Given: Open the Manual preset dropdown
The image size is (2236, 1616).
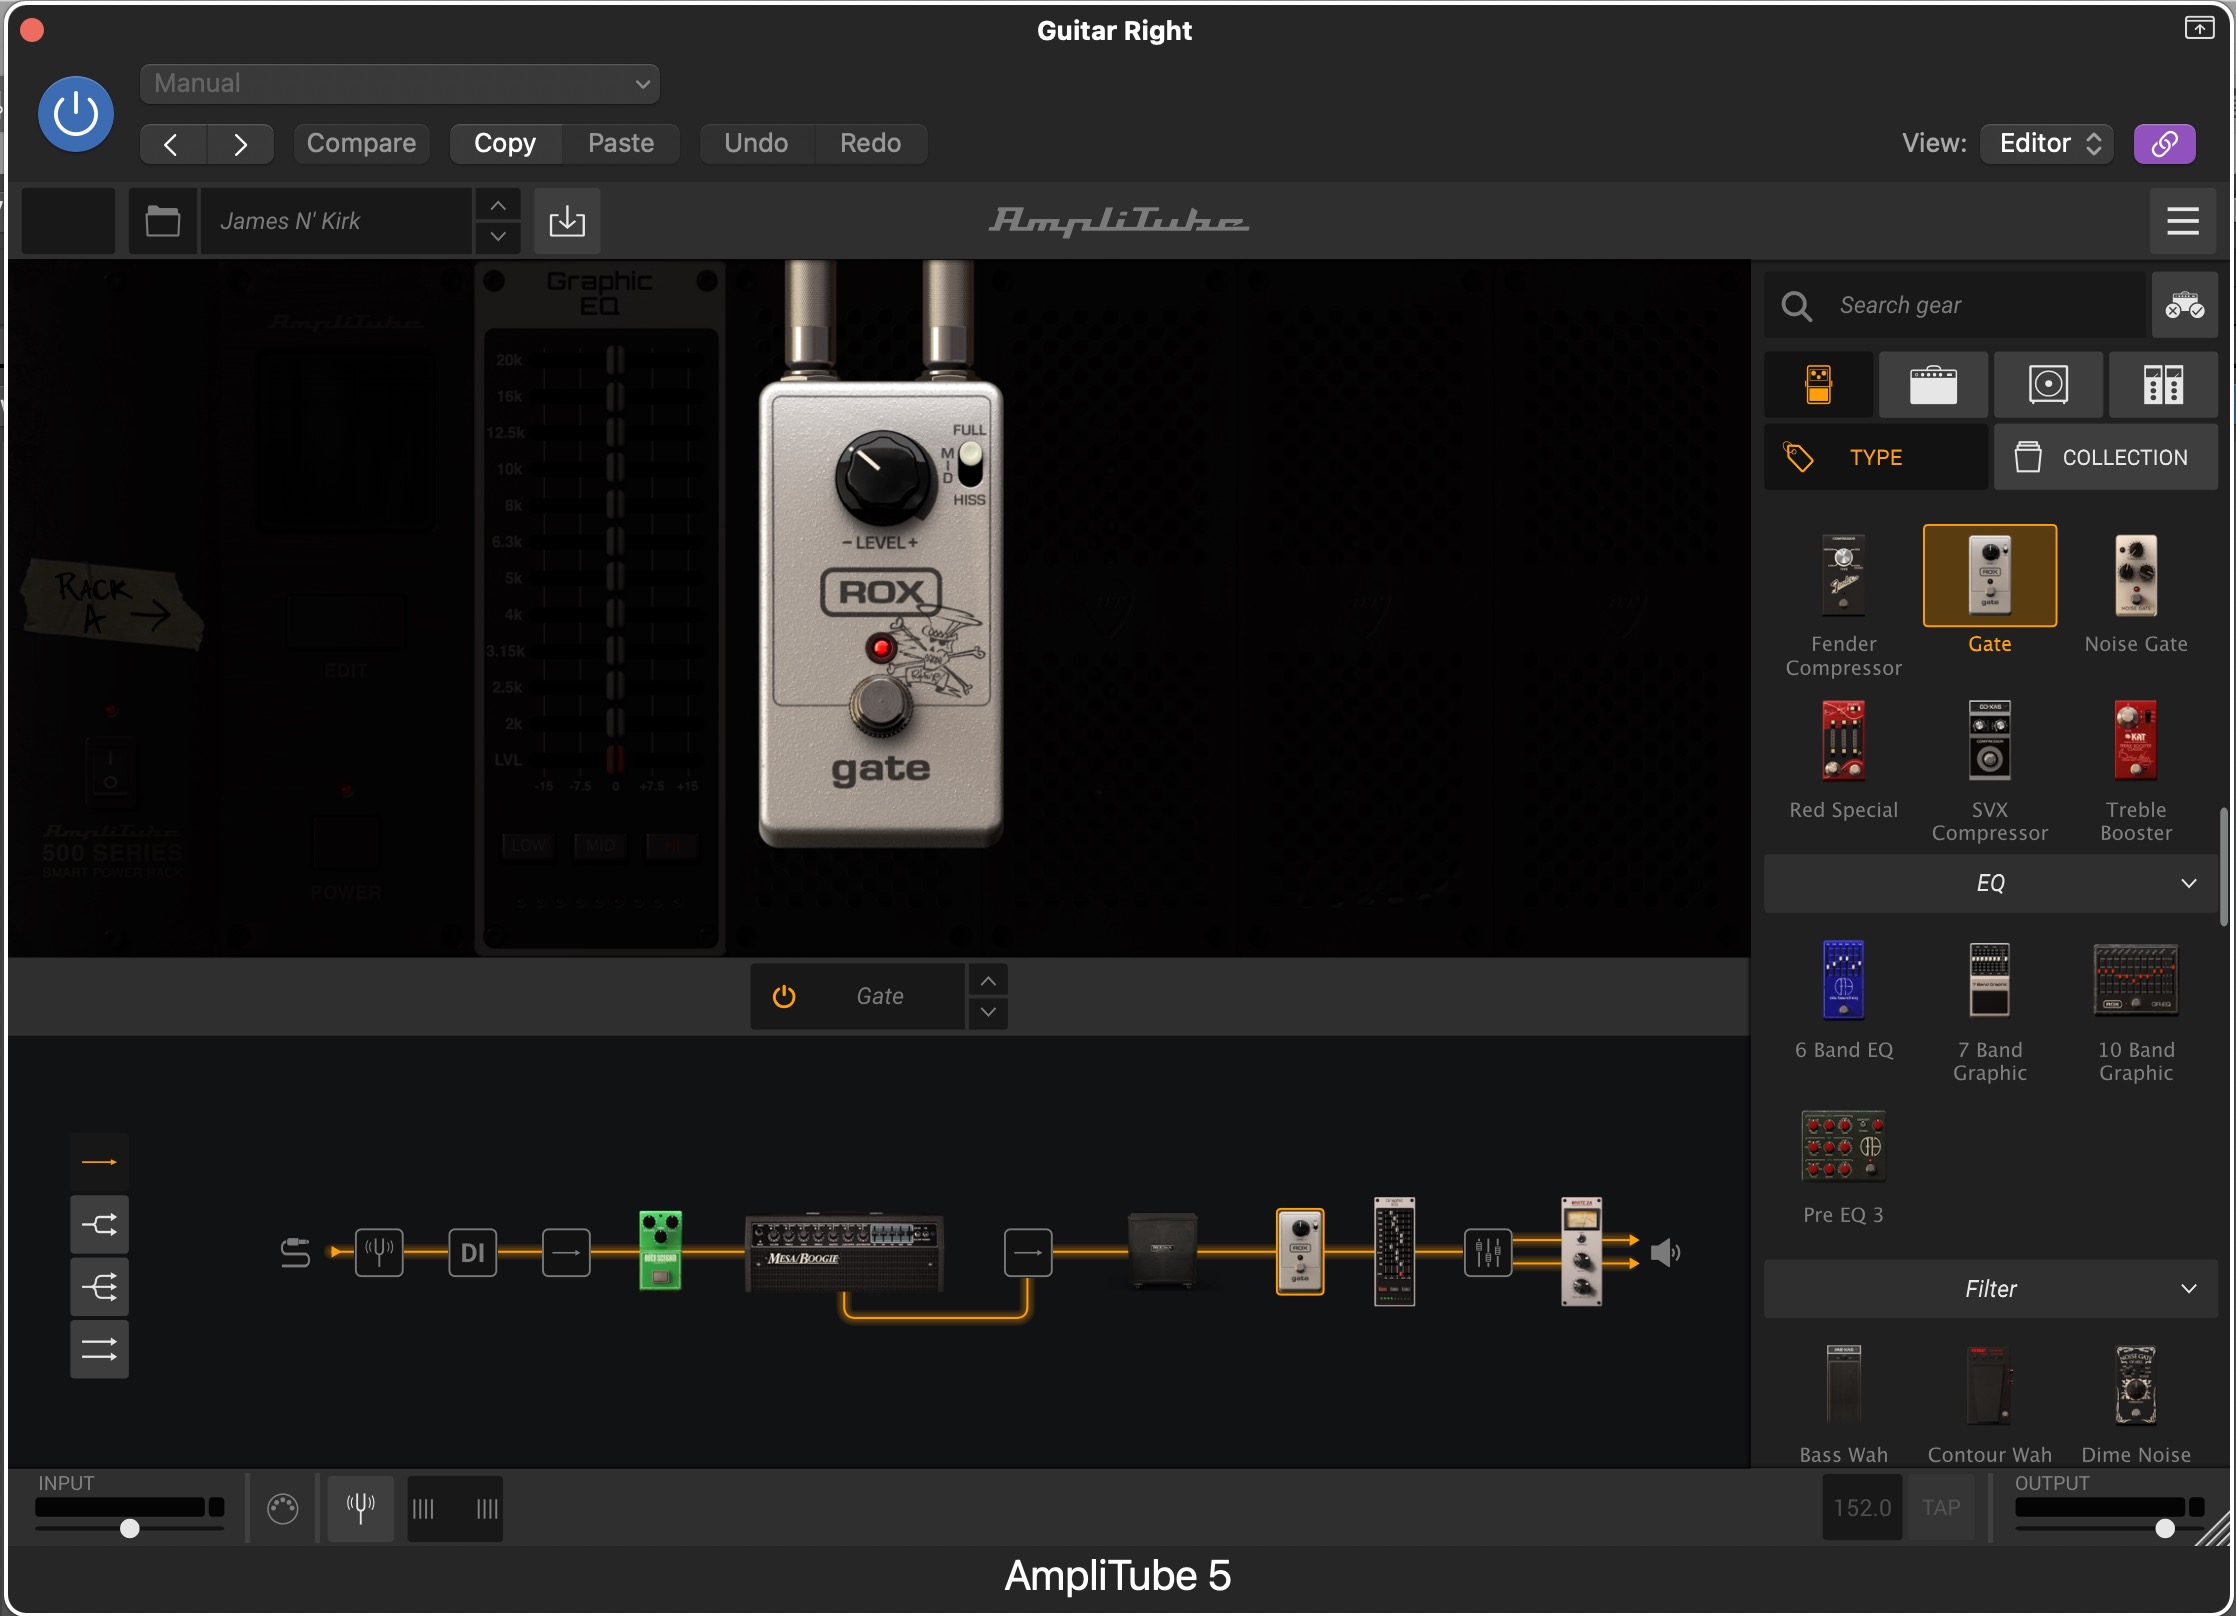Looking at the screenshot, I should coord(399,84).
